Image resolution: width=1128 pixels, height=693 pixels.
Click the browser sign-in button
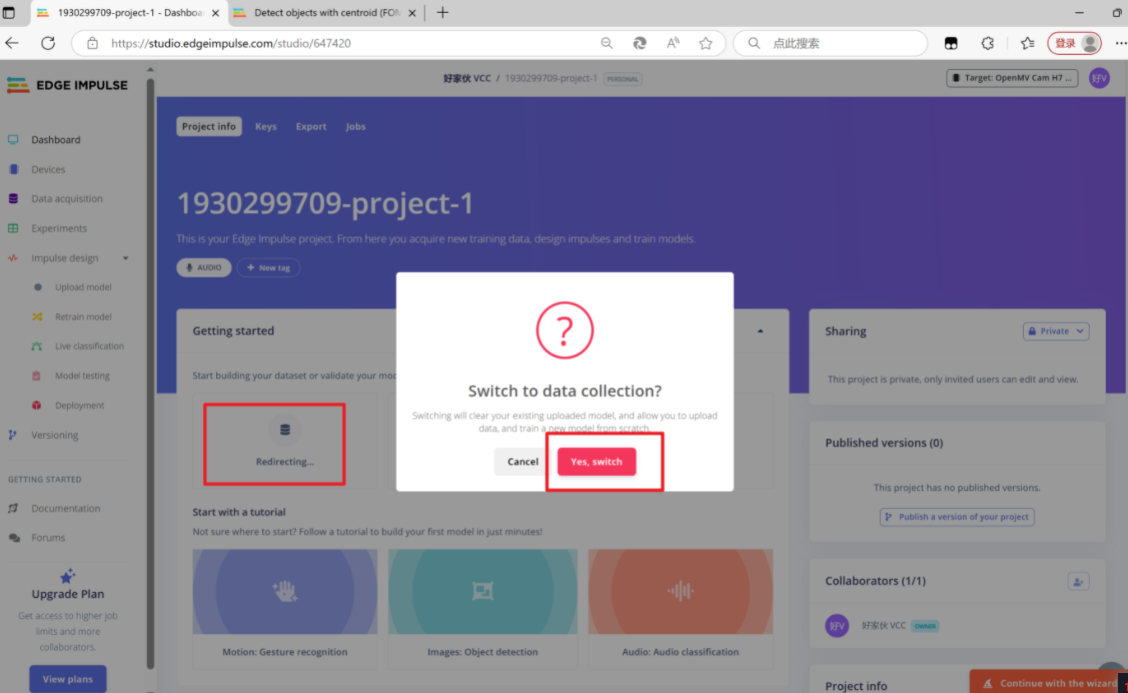point(1075,43)
